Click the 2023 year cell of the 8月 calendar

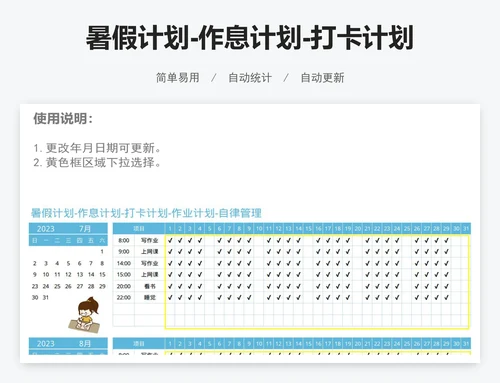pos(46,344)
